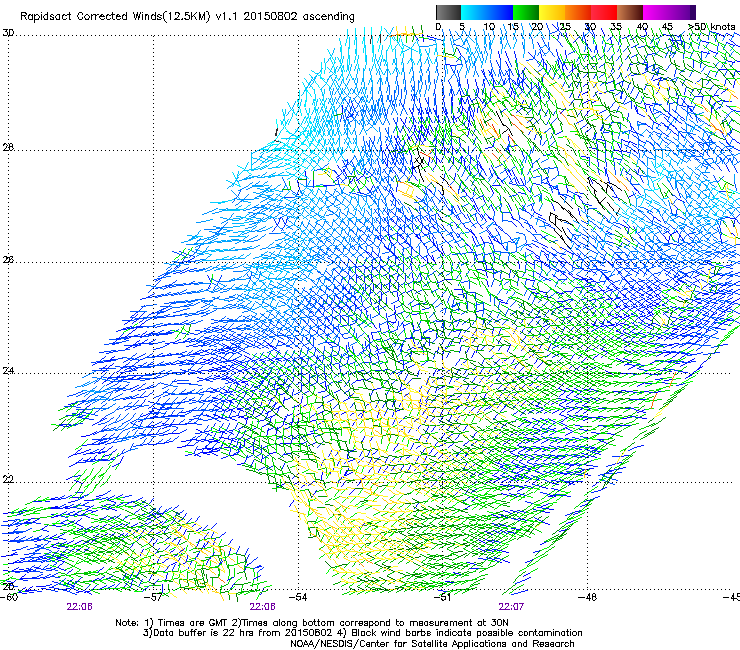This screenshot has height=650, width=740.
Task: Click the magenta 40-45 knots legend segment
Action: click(656, 12)
